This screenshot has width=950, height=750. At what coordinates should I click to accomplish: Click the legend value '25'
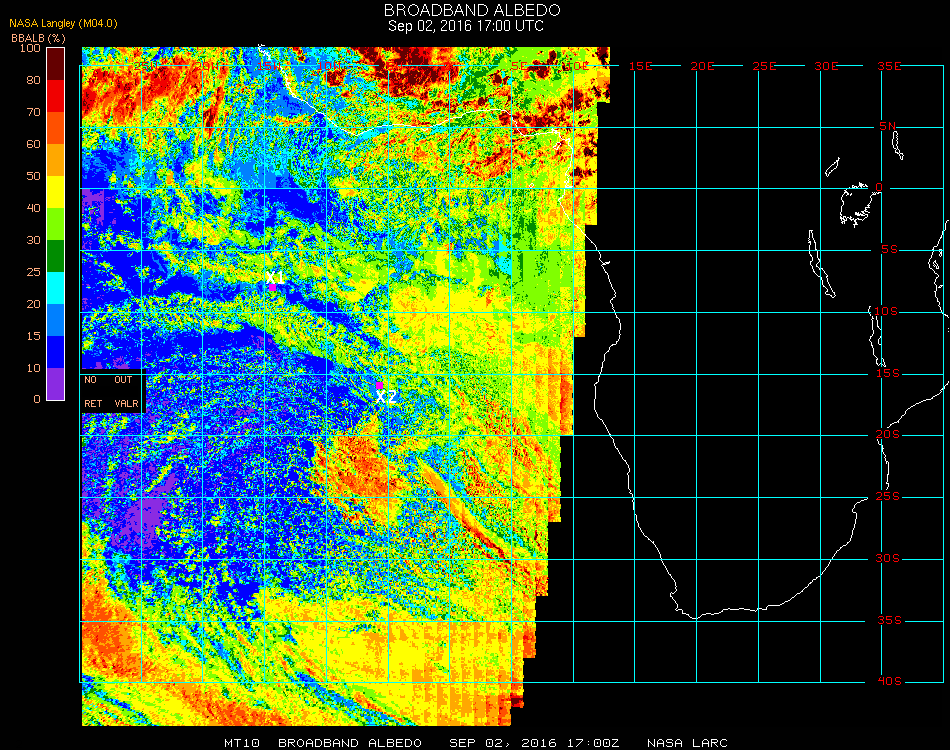pos(33,272)
